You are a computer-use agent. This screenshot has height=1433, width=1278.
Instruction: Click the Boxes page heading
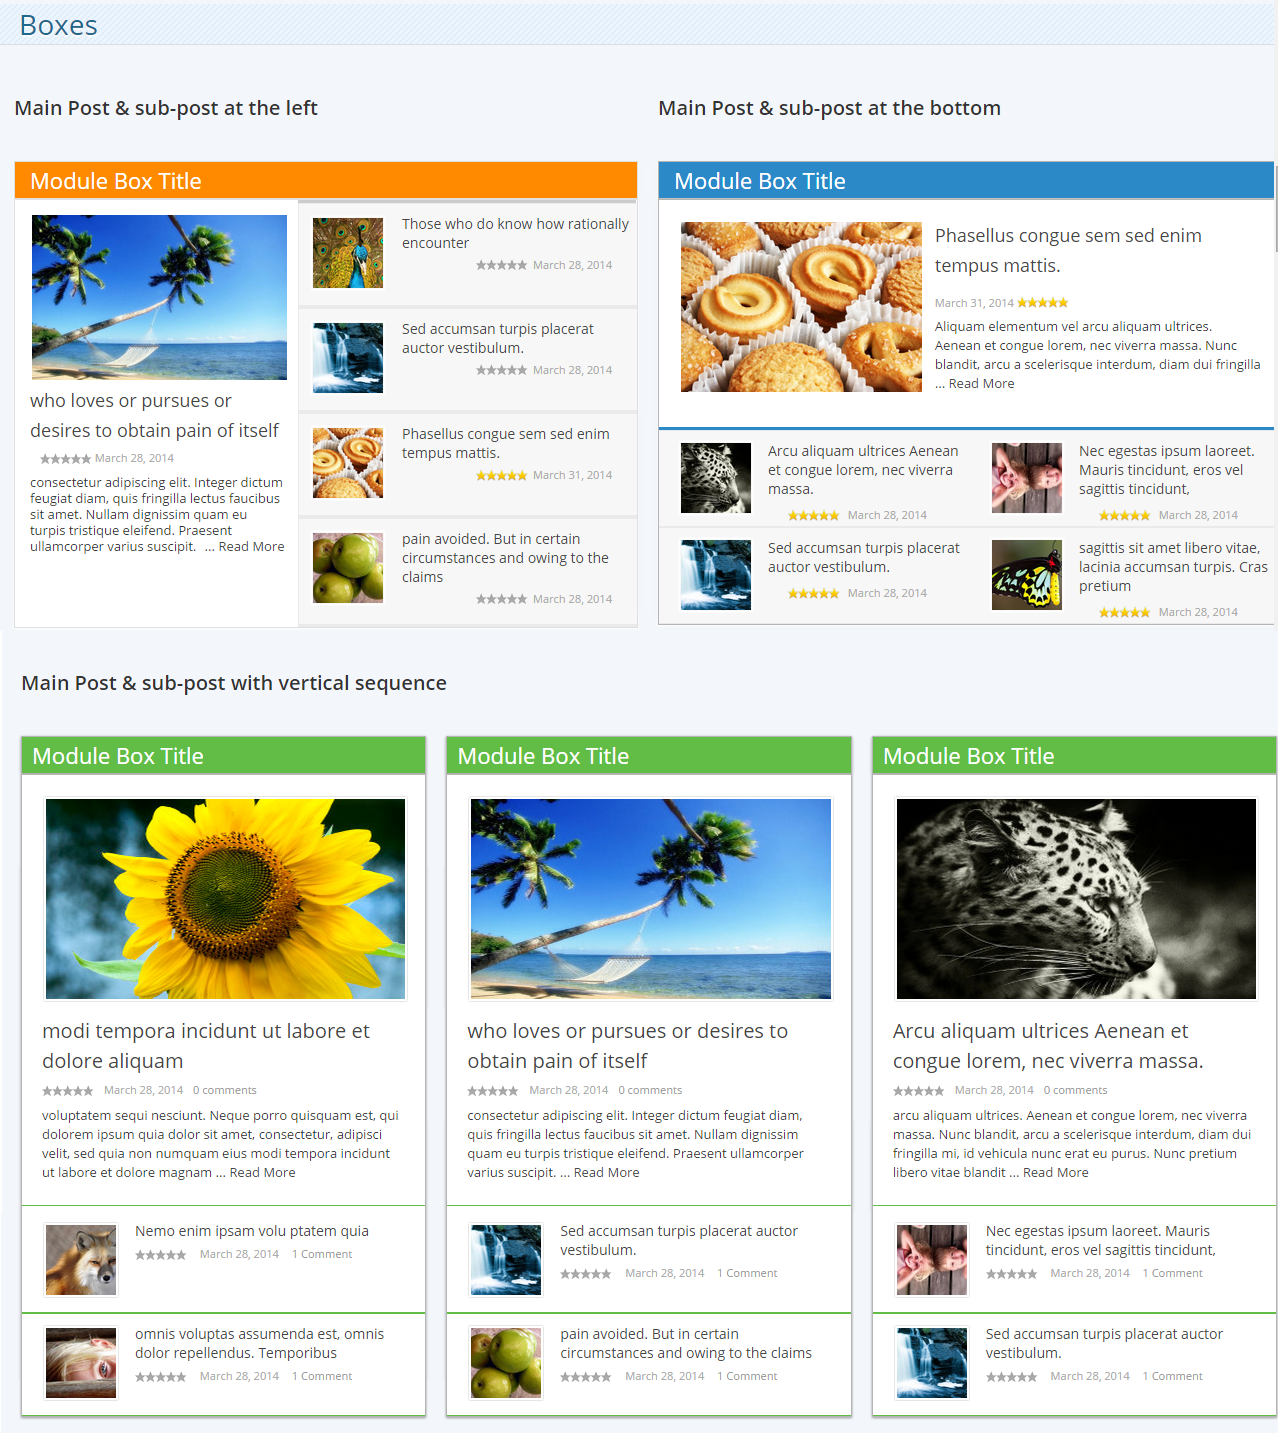(x=59, y=25)
